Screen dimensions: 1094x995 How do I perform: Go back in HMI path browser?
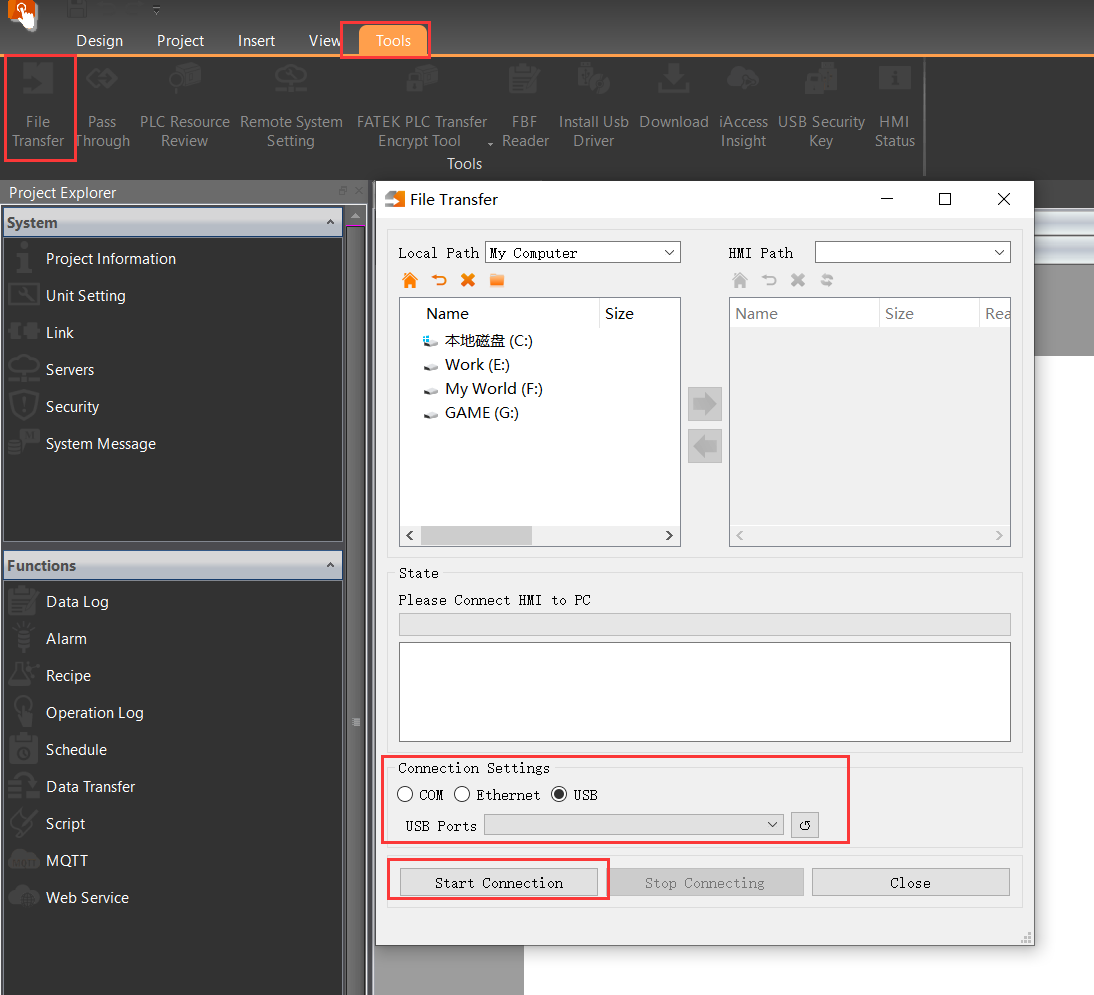[x=769, y=280]
